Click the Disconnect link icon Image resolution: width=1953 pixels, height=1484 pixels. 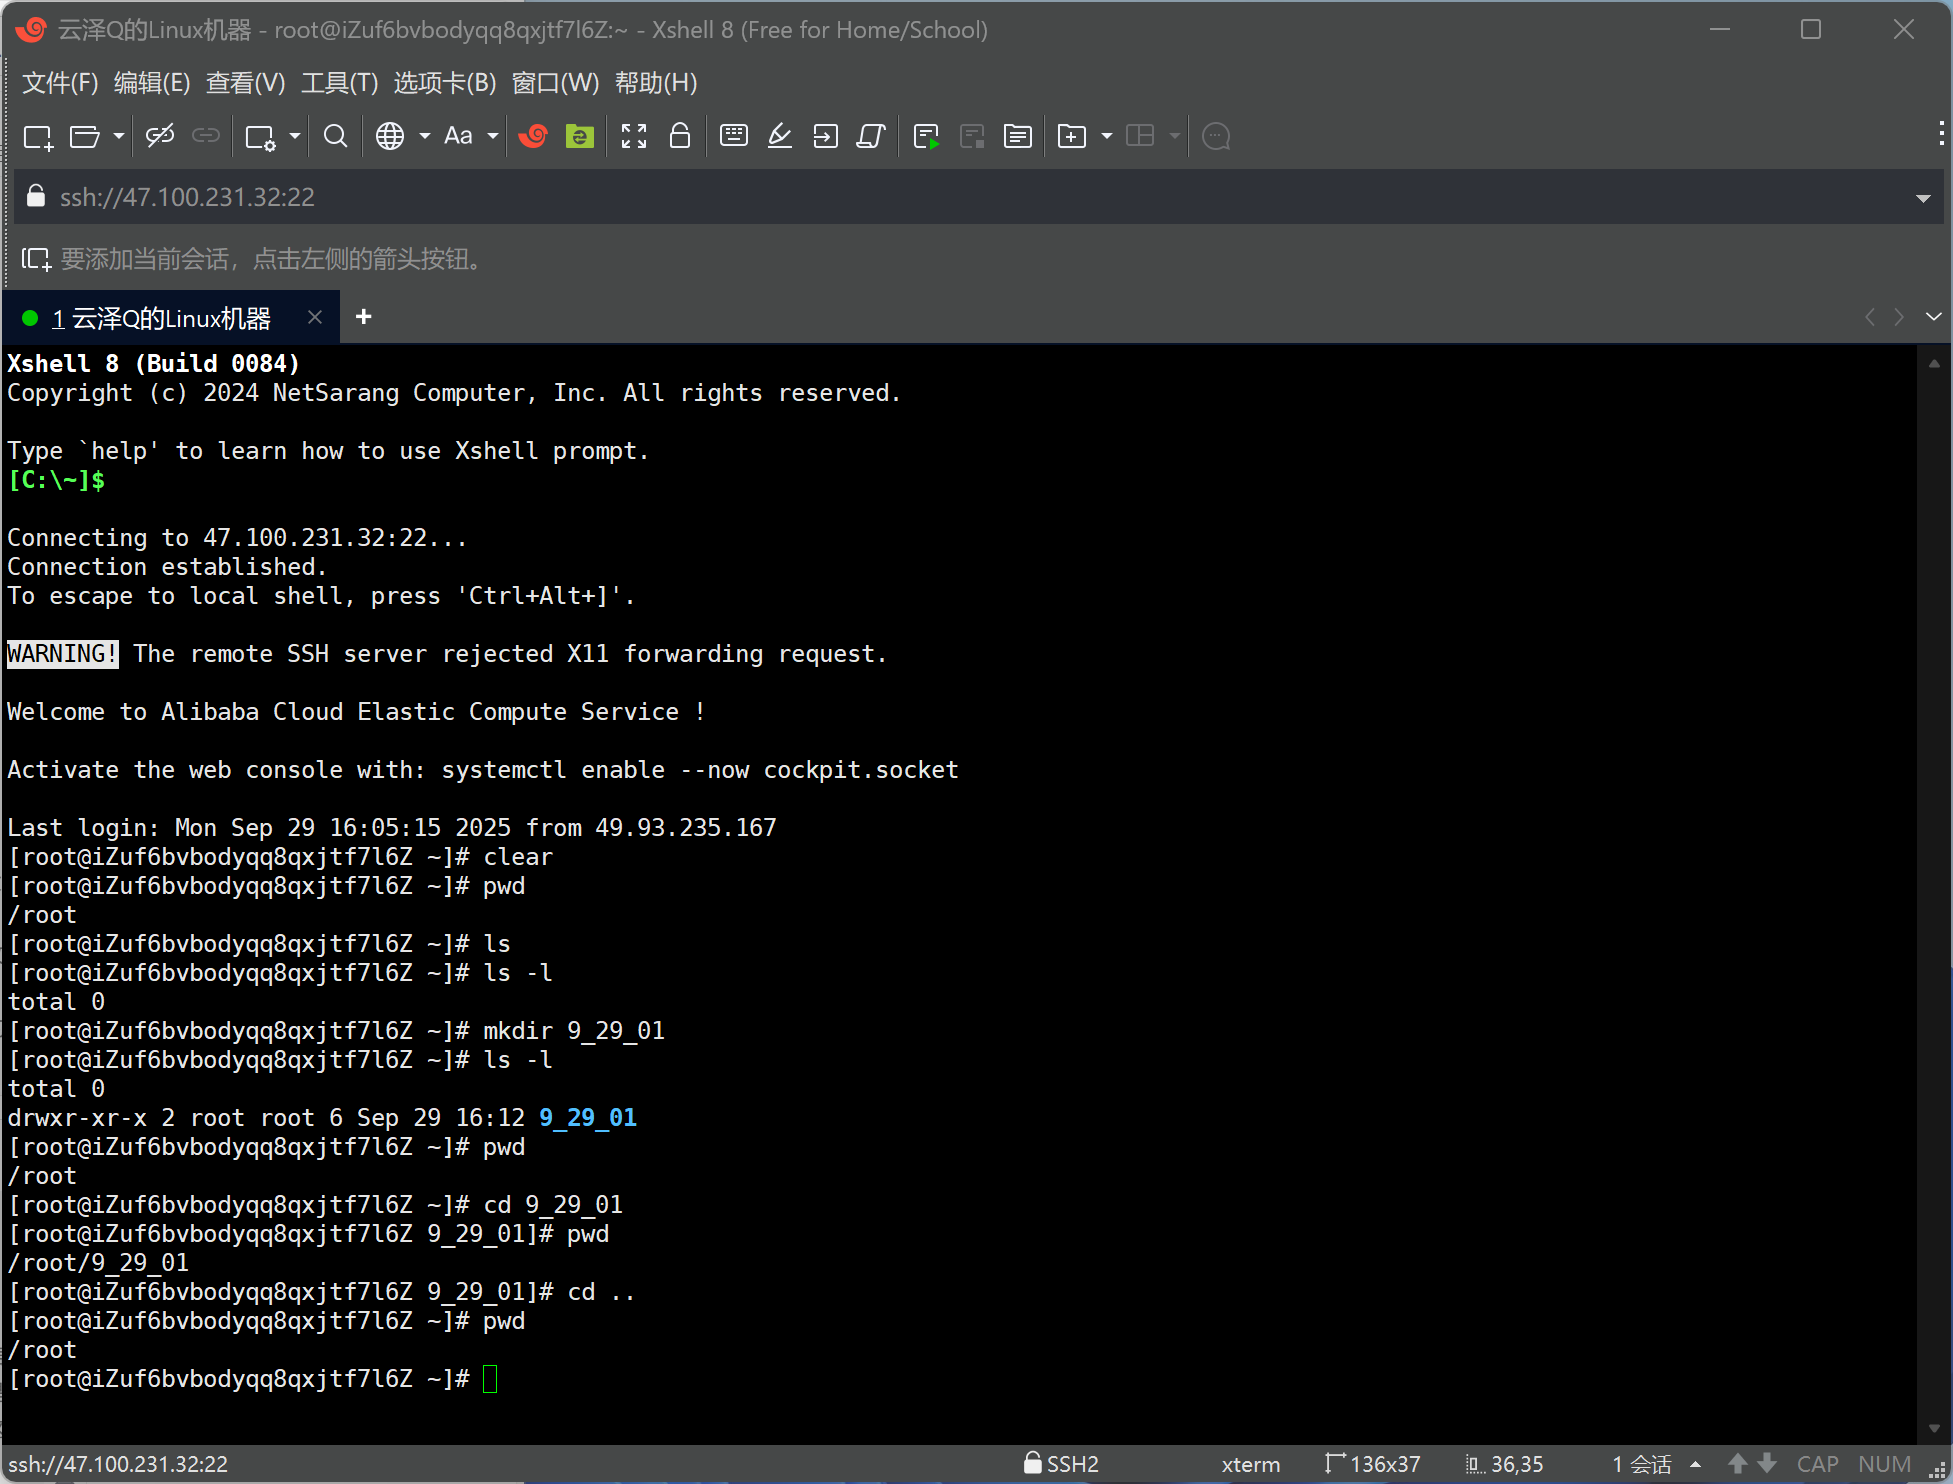pos(160,136)
